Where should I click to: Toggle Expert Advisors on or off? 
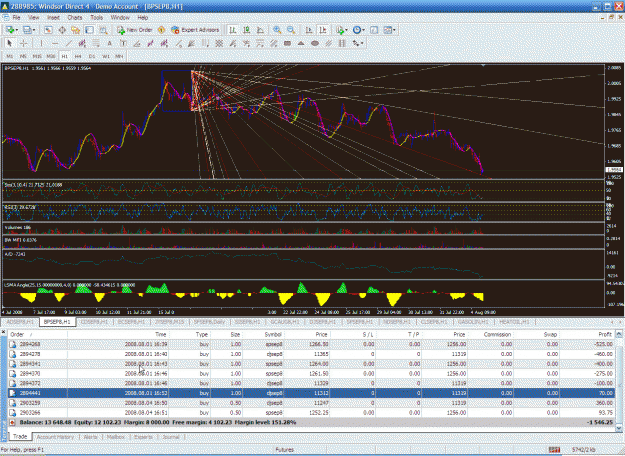tap(195, 30)
